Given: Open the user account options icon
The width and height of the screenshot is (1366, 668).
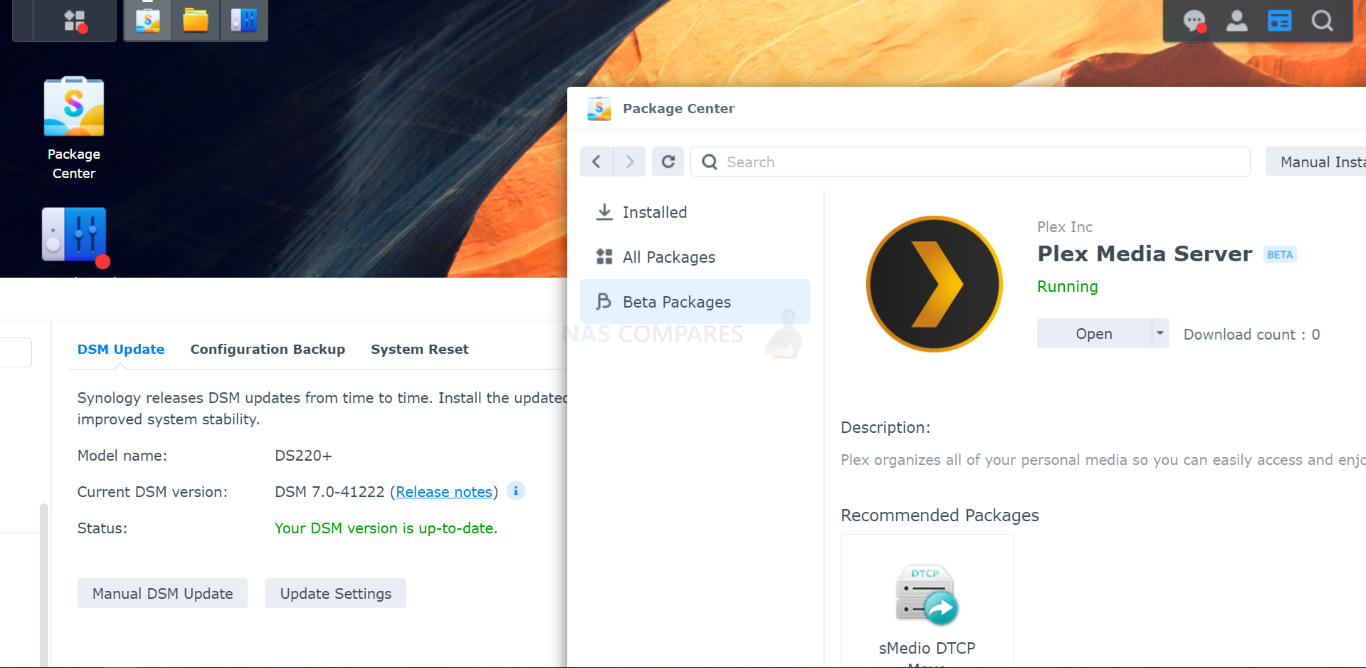Looking at the screenshot, I should 1237,21.
